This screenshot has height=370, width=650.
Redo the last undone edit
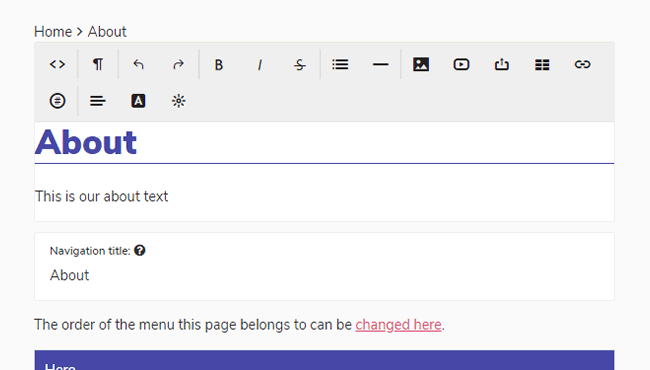coord(179,64)
